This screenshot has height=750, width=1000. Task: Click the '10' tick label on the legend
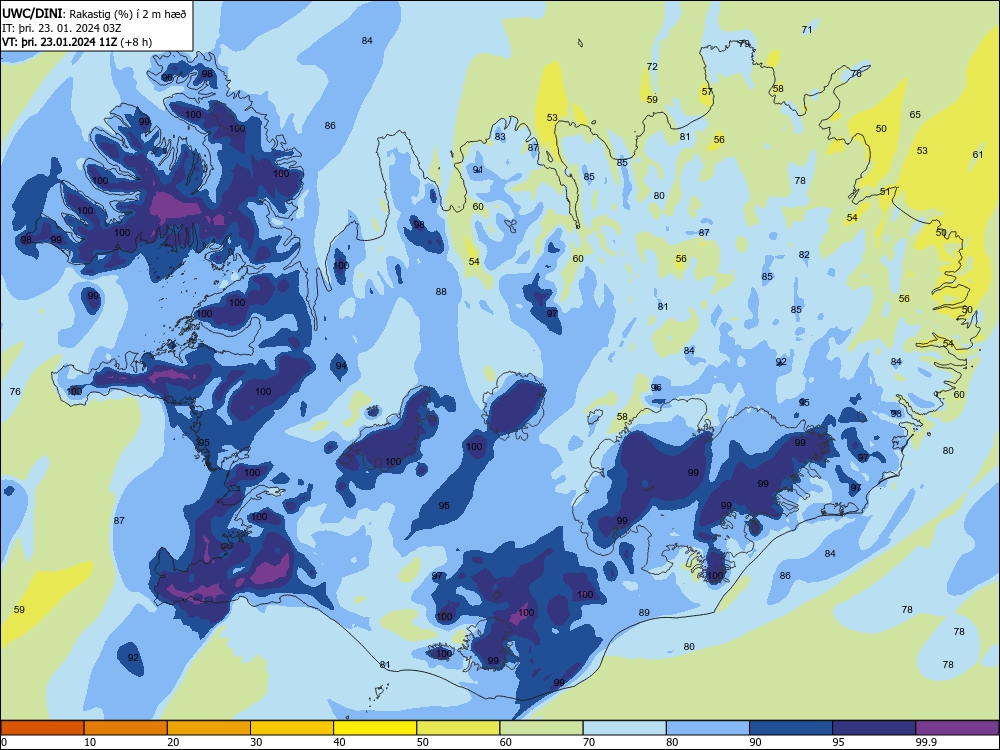coord(90,742)
